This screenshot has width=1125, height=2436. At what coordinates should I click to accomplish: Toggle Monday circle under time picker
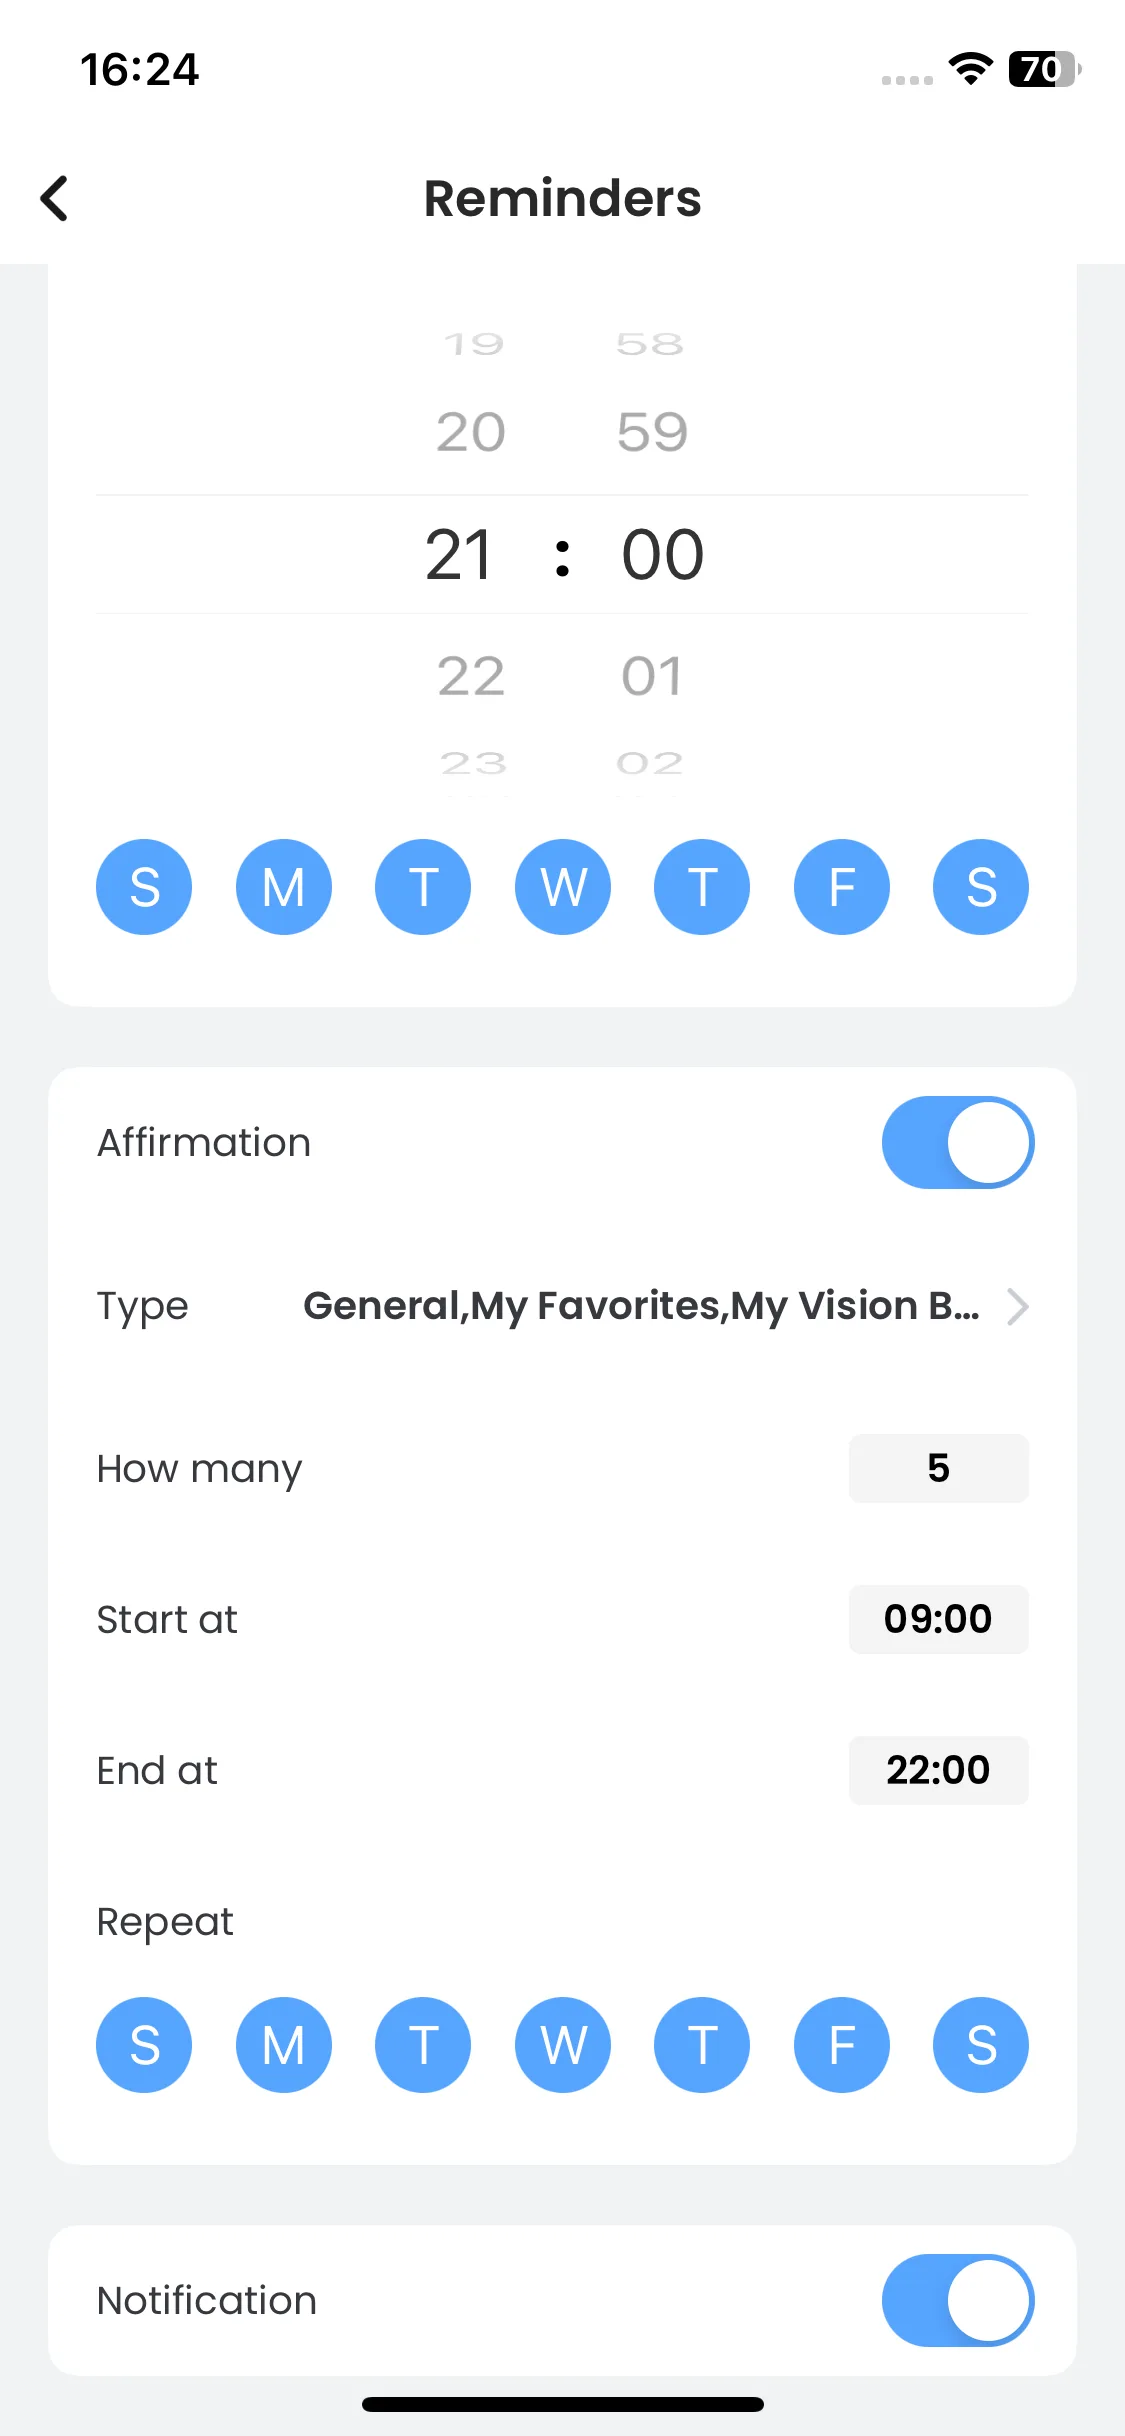tap(283, 887)
